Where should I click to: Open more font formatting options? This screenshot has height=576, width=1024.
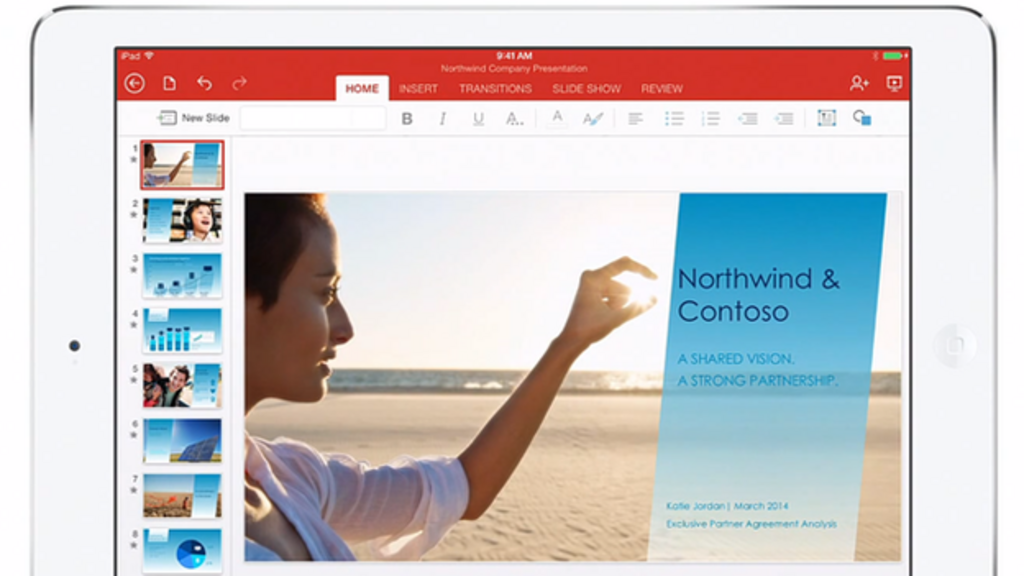[x=514, y=118]
